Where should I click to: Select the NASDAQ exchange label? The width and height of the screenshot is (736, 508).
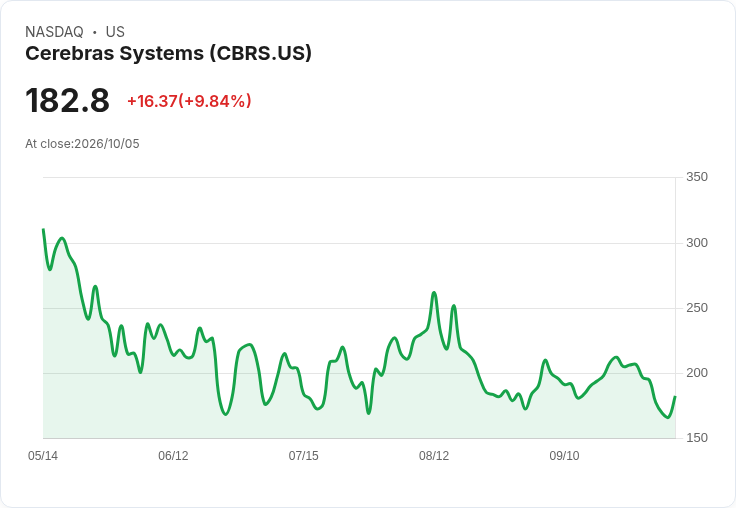click(x=54, y=32)
